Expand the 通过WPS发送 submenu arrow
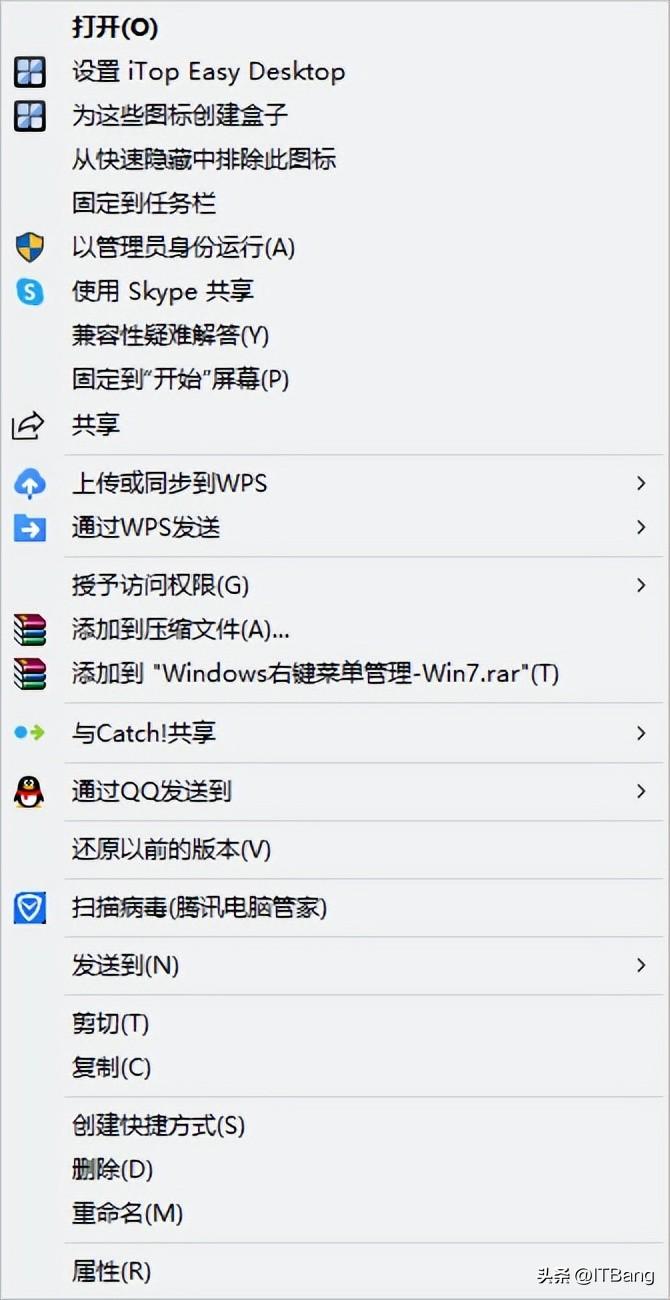670x1300 pixels. click(x=641, y=527)
